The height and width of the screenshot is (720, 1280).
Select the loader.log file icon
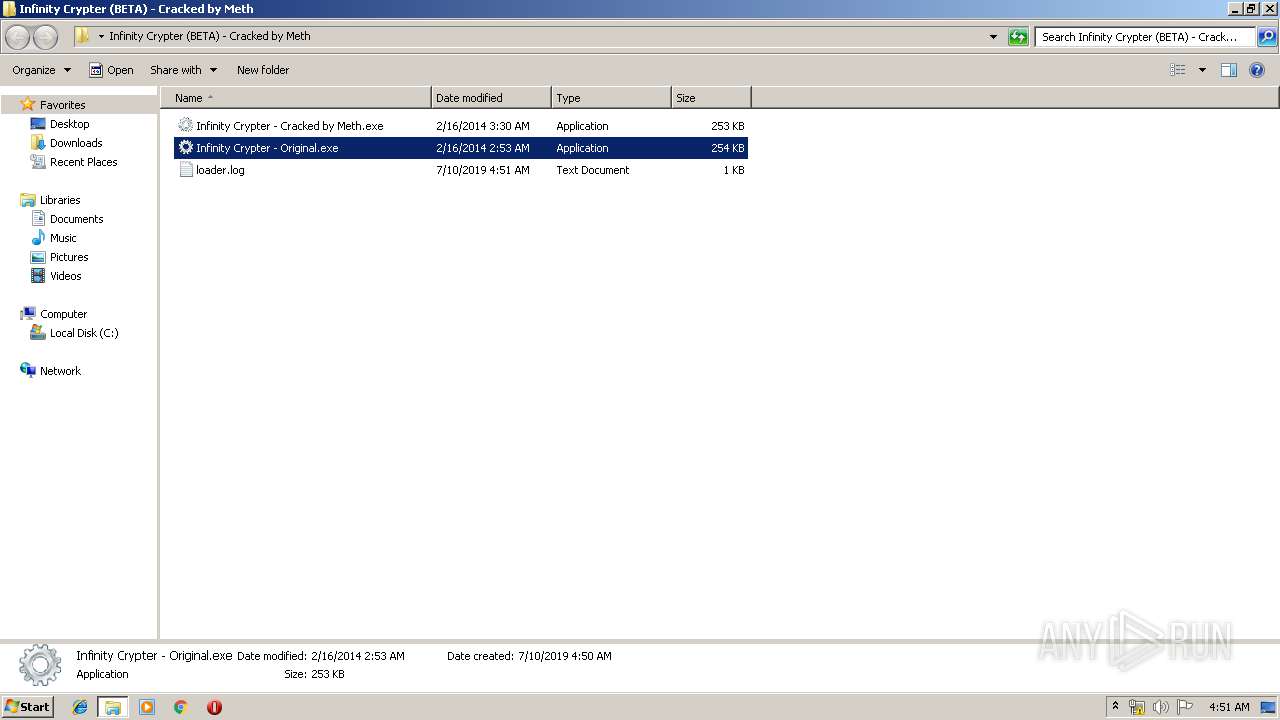coord(185,170)
